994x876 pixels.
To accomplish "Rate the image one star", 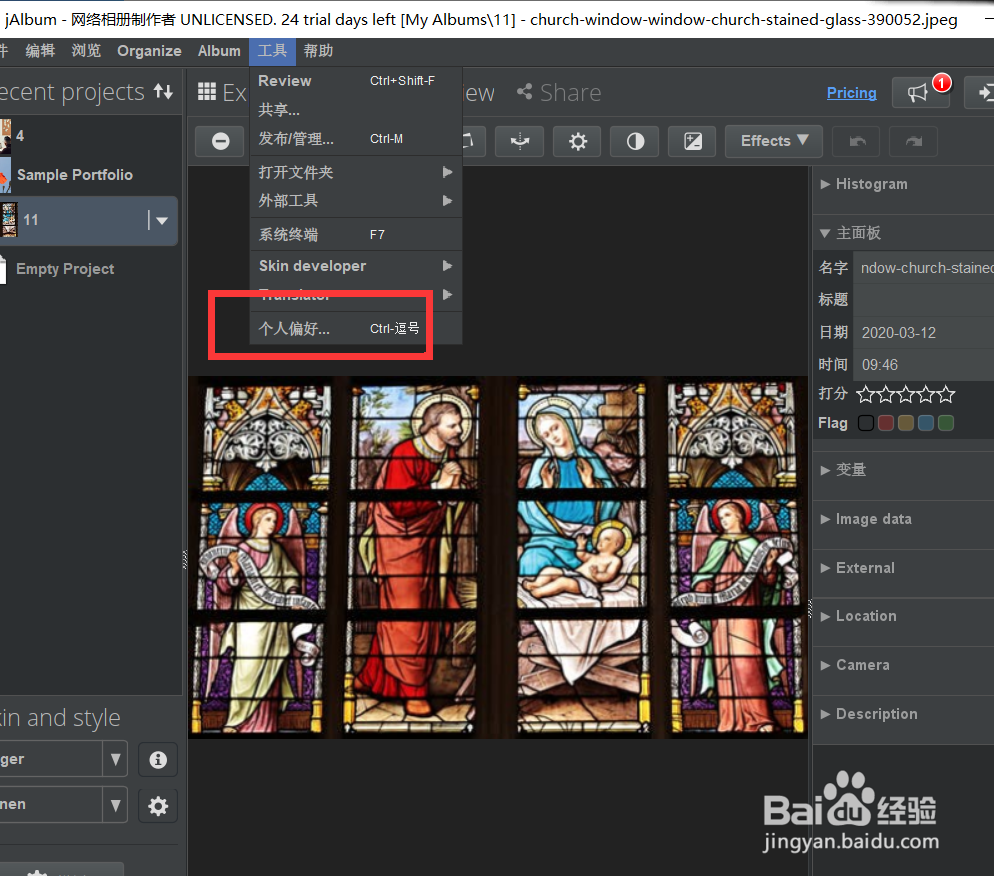I will (x=865, y=394).
